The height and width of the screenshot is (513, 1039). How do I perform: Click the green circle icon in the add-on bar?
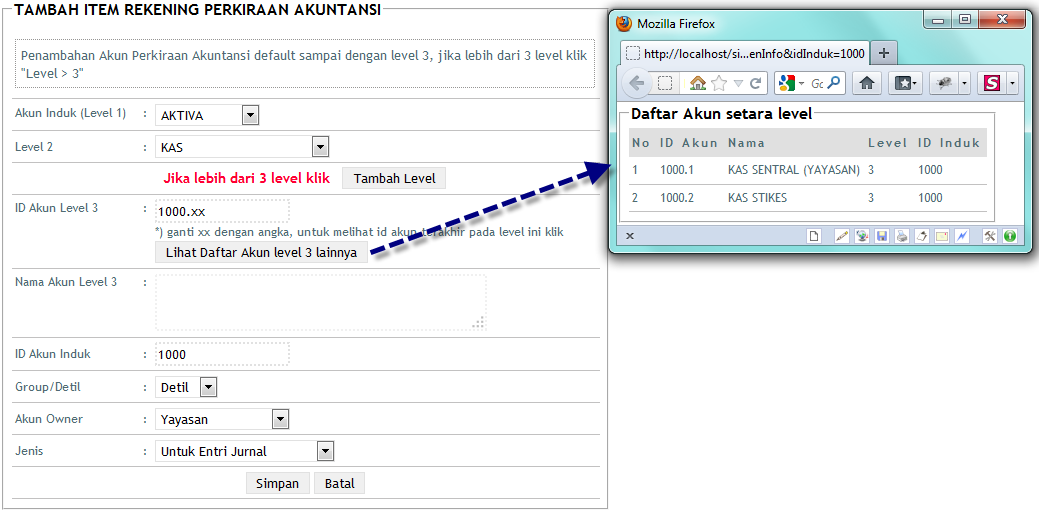coord(1009,235)
